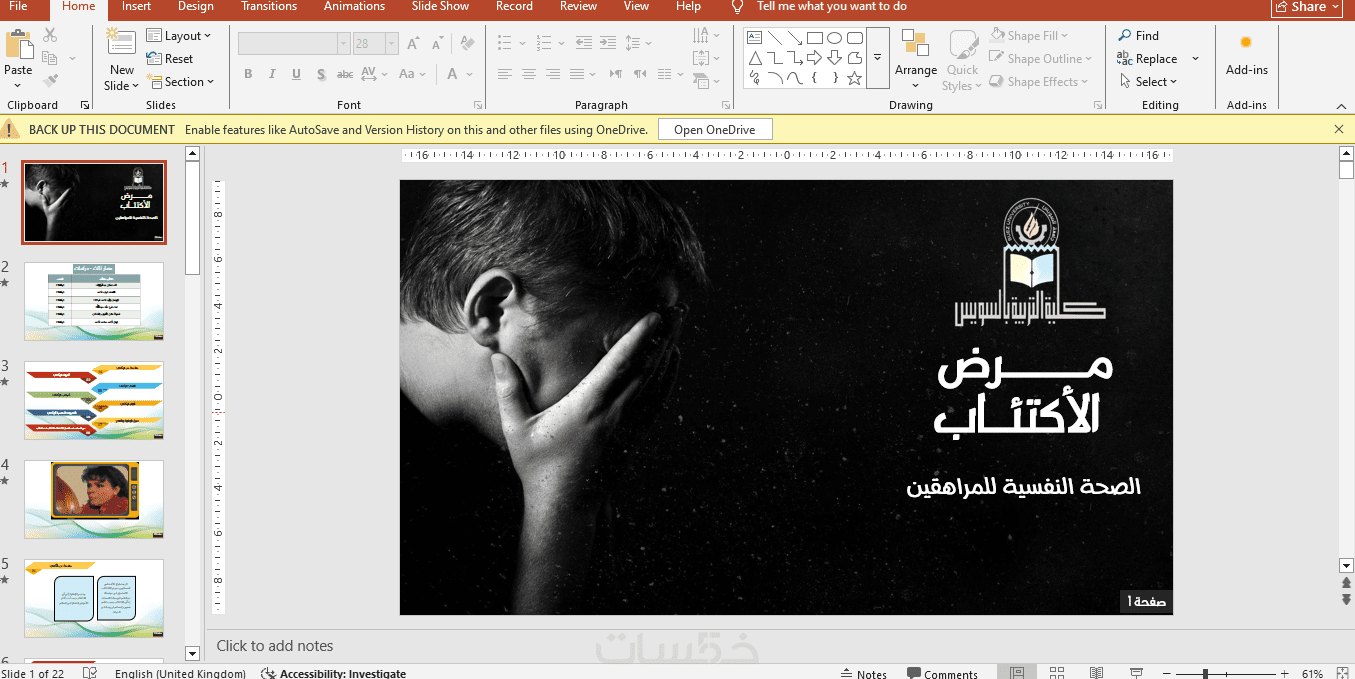Open the Slide Show tab

(440, 7)
